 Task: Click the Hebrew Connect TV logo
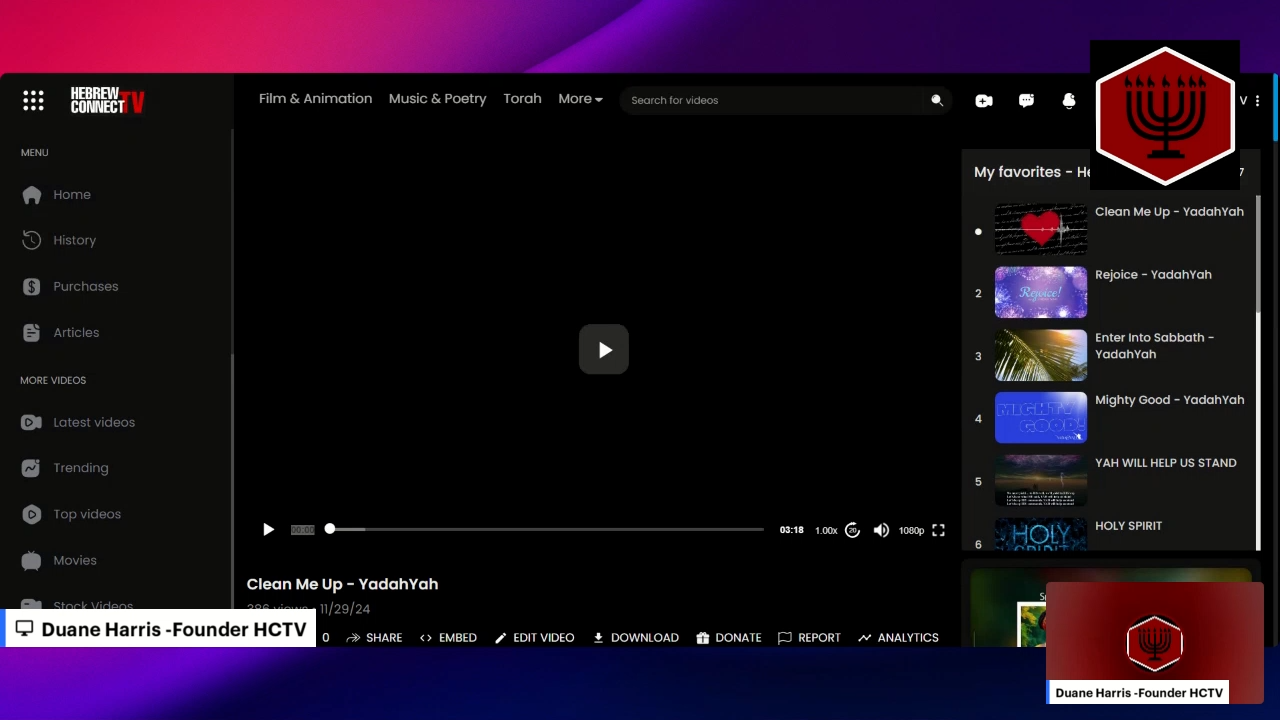click(107, 100)
